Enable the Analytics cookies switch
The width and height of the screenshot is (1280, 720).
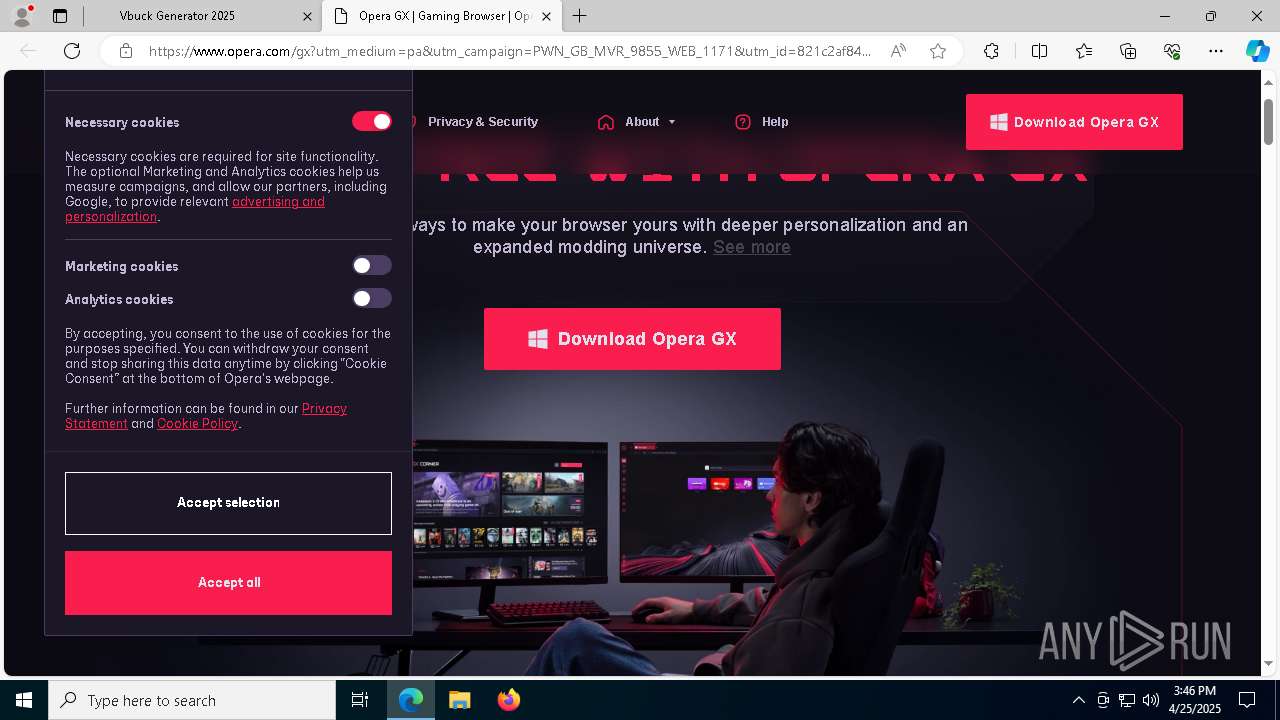(x=371, y=298)
